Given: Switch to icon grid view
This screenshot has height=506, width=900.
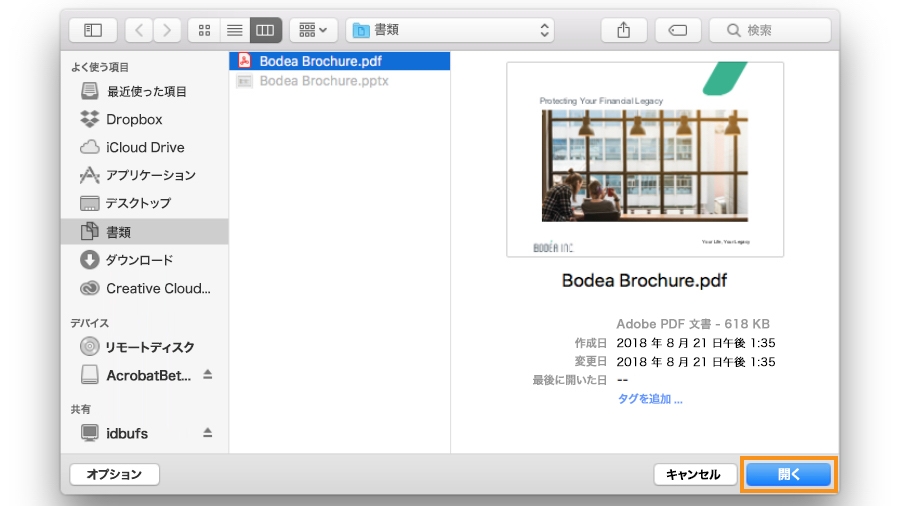Looking at the screenshot, I should [204, 30].
